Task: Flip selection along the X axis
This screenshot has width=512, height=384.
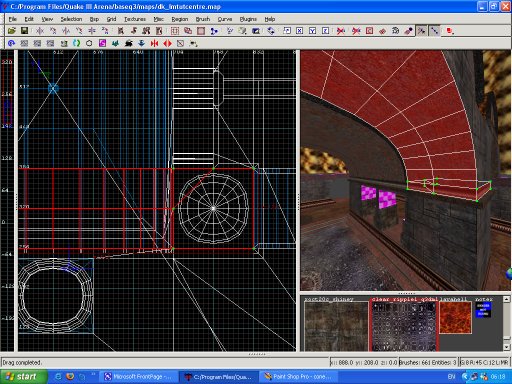Action: coord(40,31)
